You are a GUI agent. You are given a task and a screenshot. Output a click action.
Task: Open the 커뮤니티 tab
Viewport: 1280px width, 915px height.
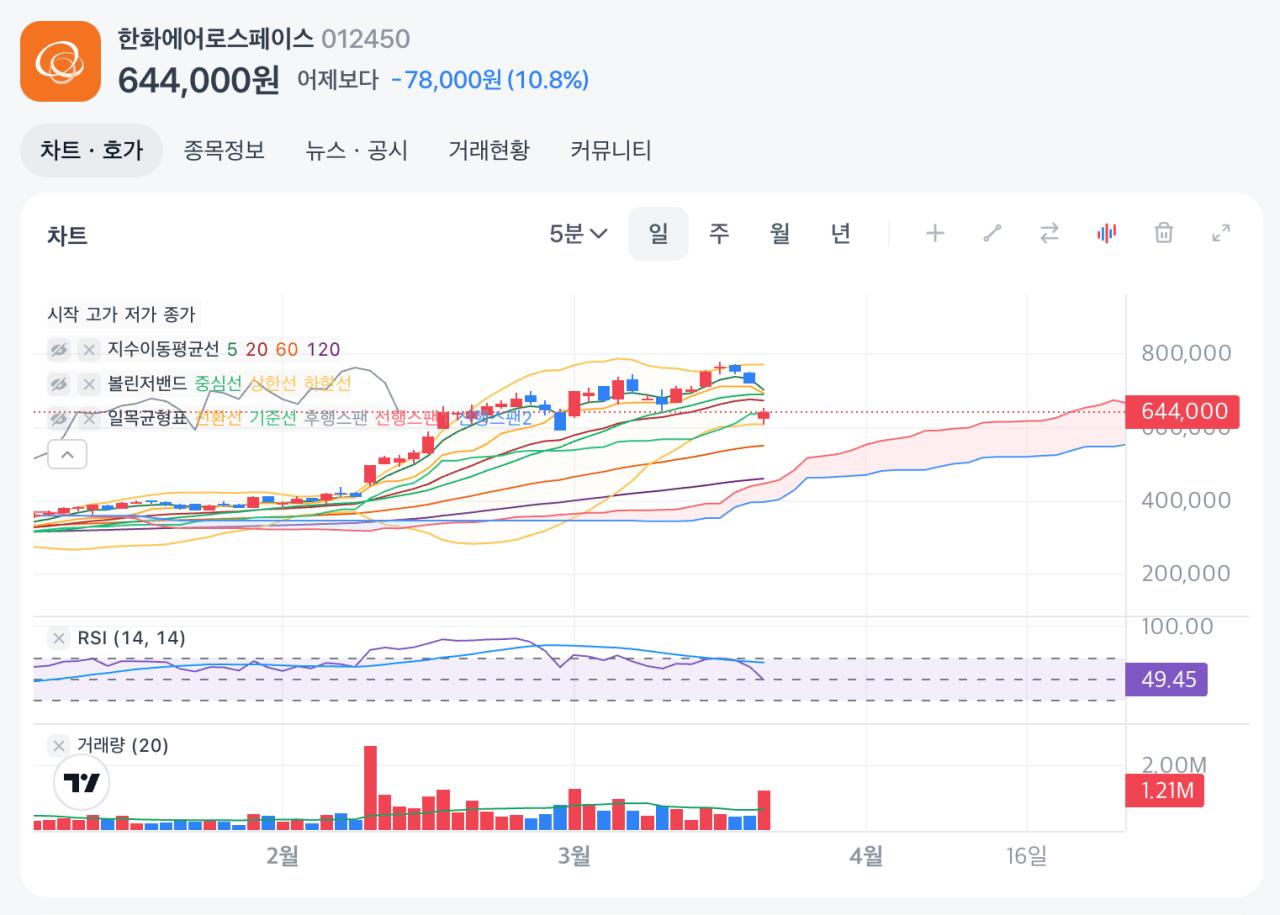[x=611, y=151]
